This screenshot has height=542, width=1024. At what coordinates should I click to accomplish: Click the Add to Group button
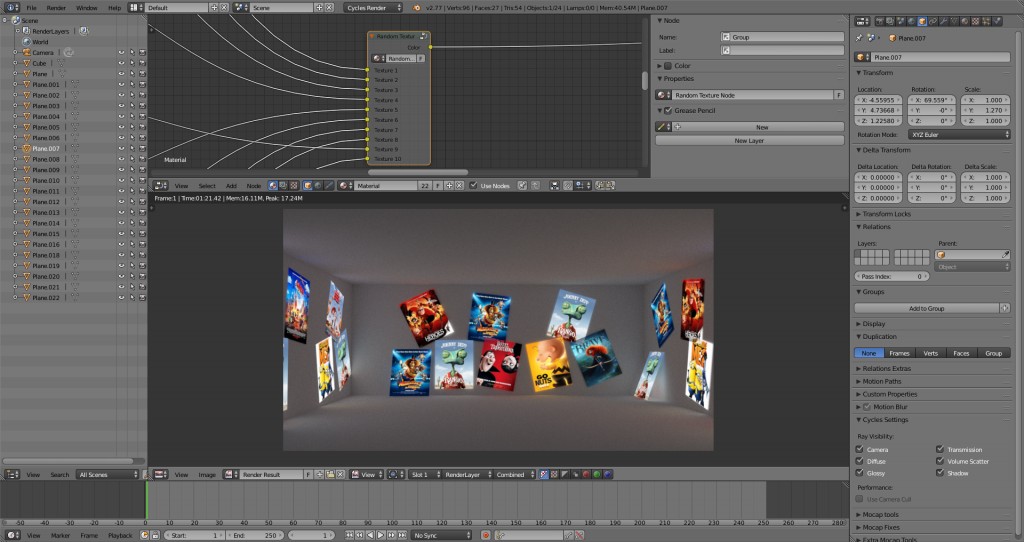pyautogui.click(x=926, y=308)
